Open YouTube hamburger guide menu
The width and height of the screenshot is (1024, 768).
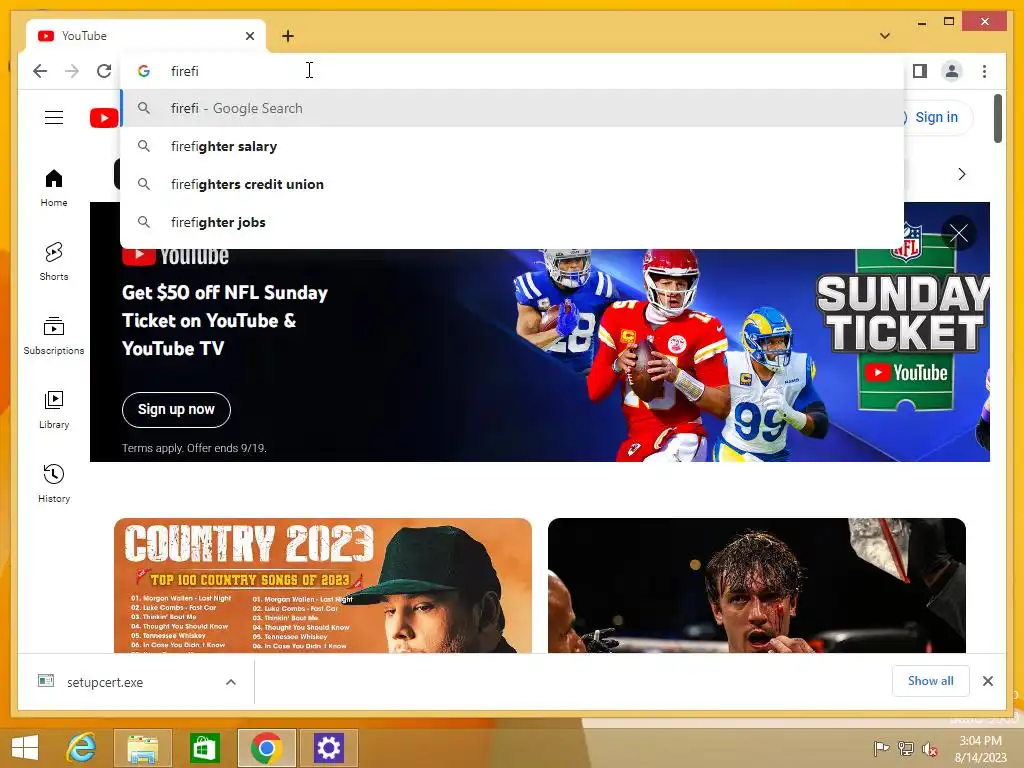54,118
